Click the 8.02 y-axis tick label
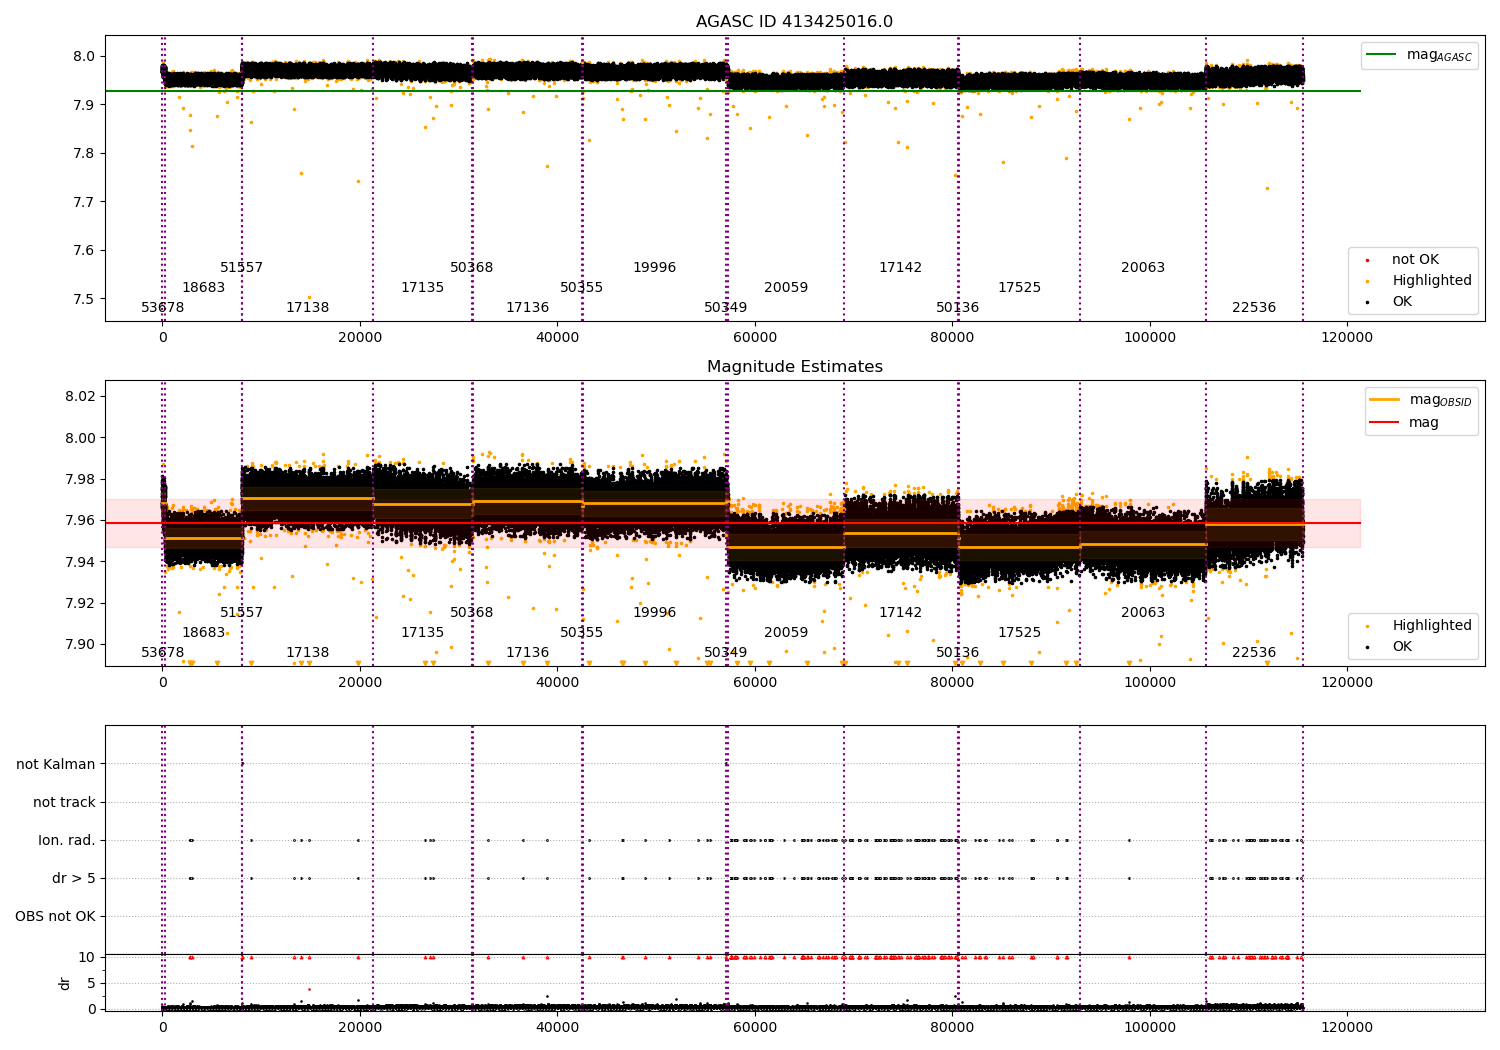 tap(80, 397)
